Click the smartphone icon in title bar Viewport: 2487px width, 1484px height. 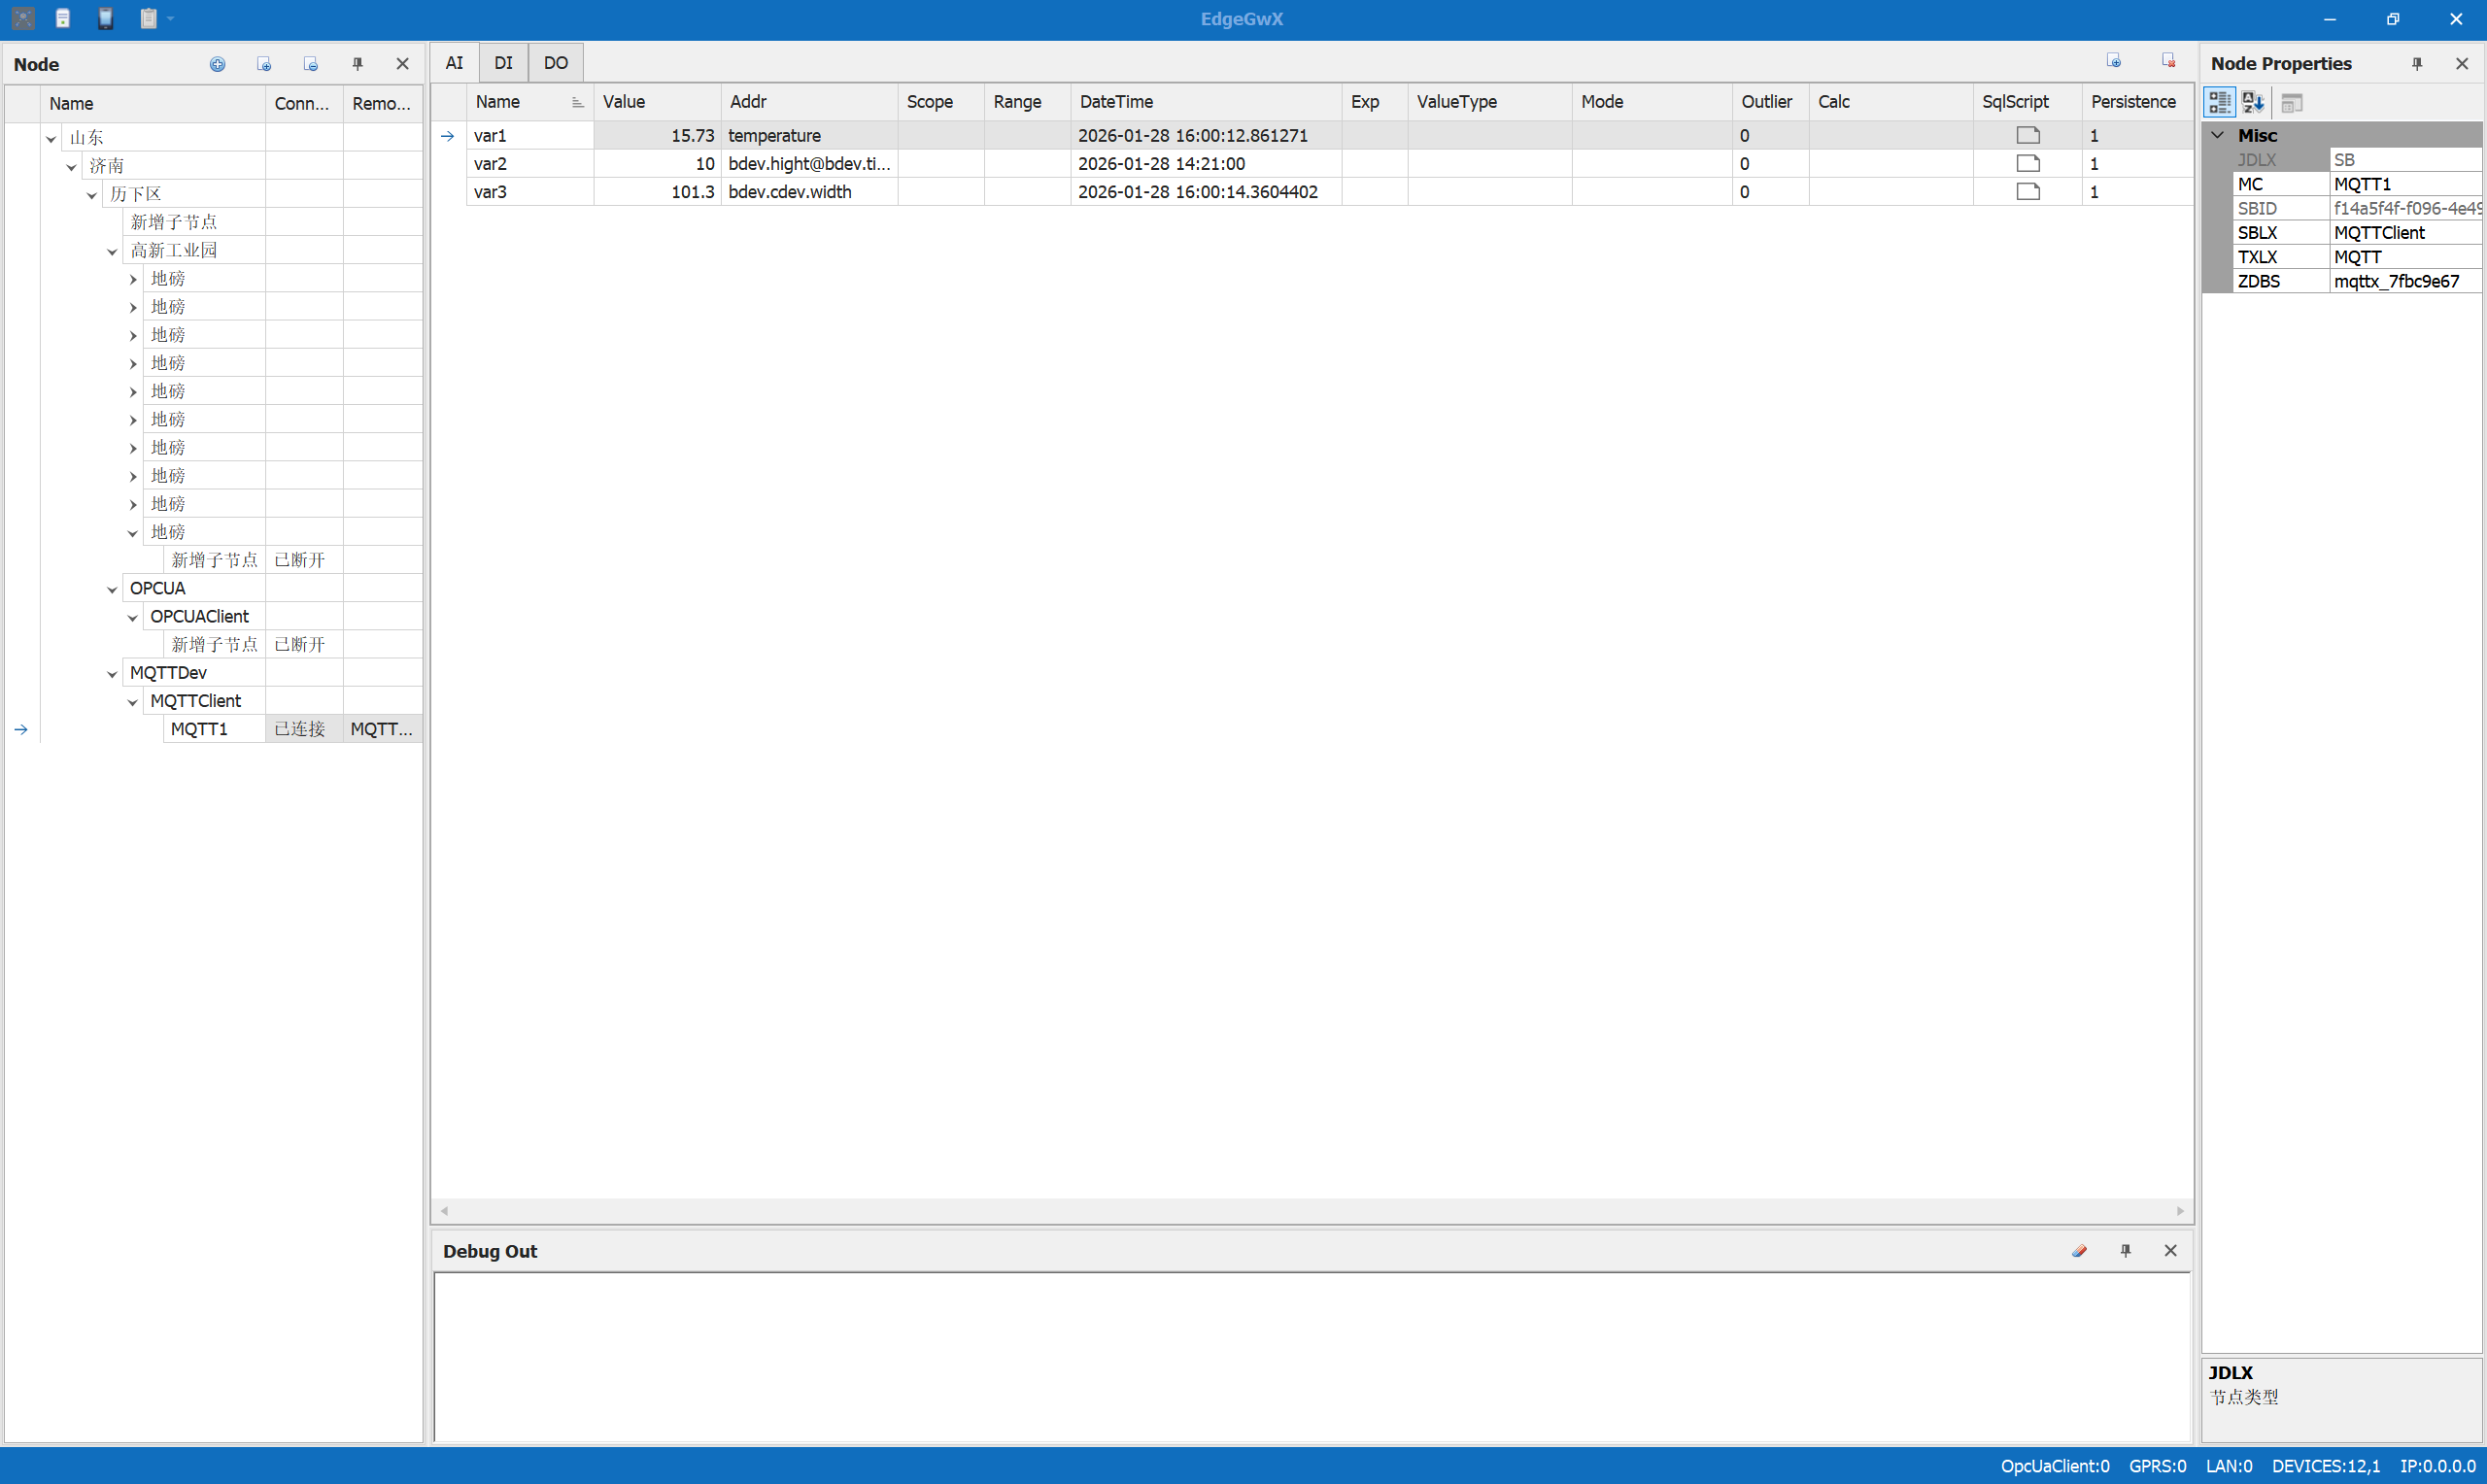click(105, 18)
